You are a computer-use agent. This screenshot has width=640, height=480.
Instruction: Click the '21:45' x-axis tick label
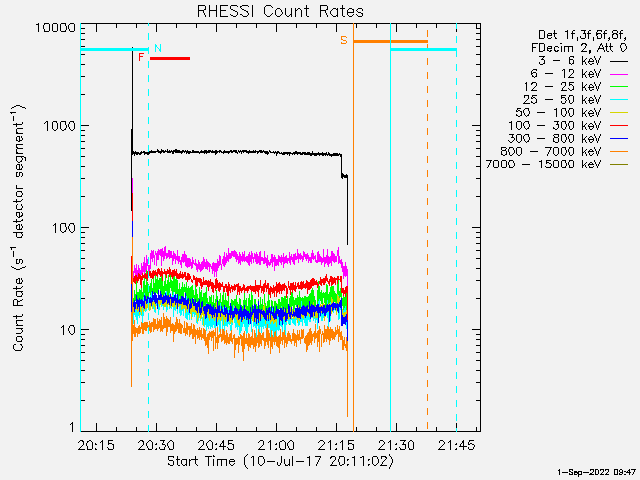[456, 445]
